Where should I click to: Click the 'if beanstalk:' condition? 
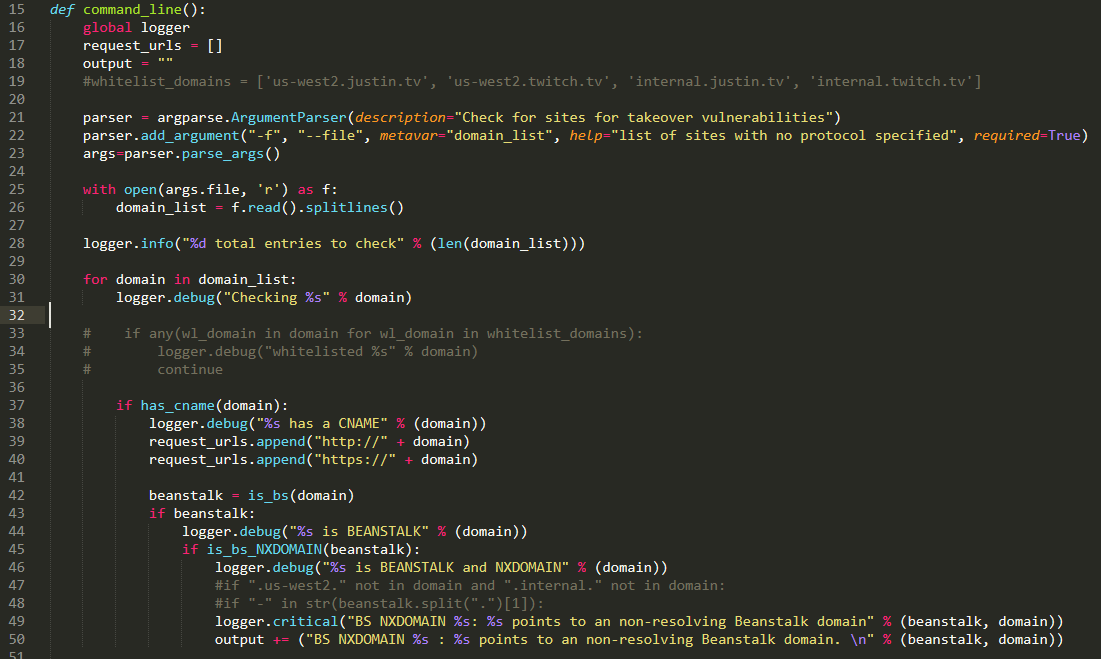point(202,514)
